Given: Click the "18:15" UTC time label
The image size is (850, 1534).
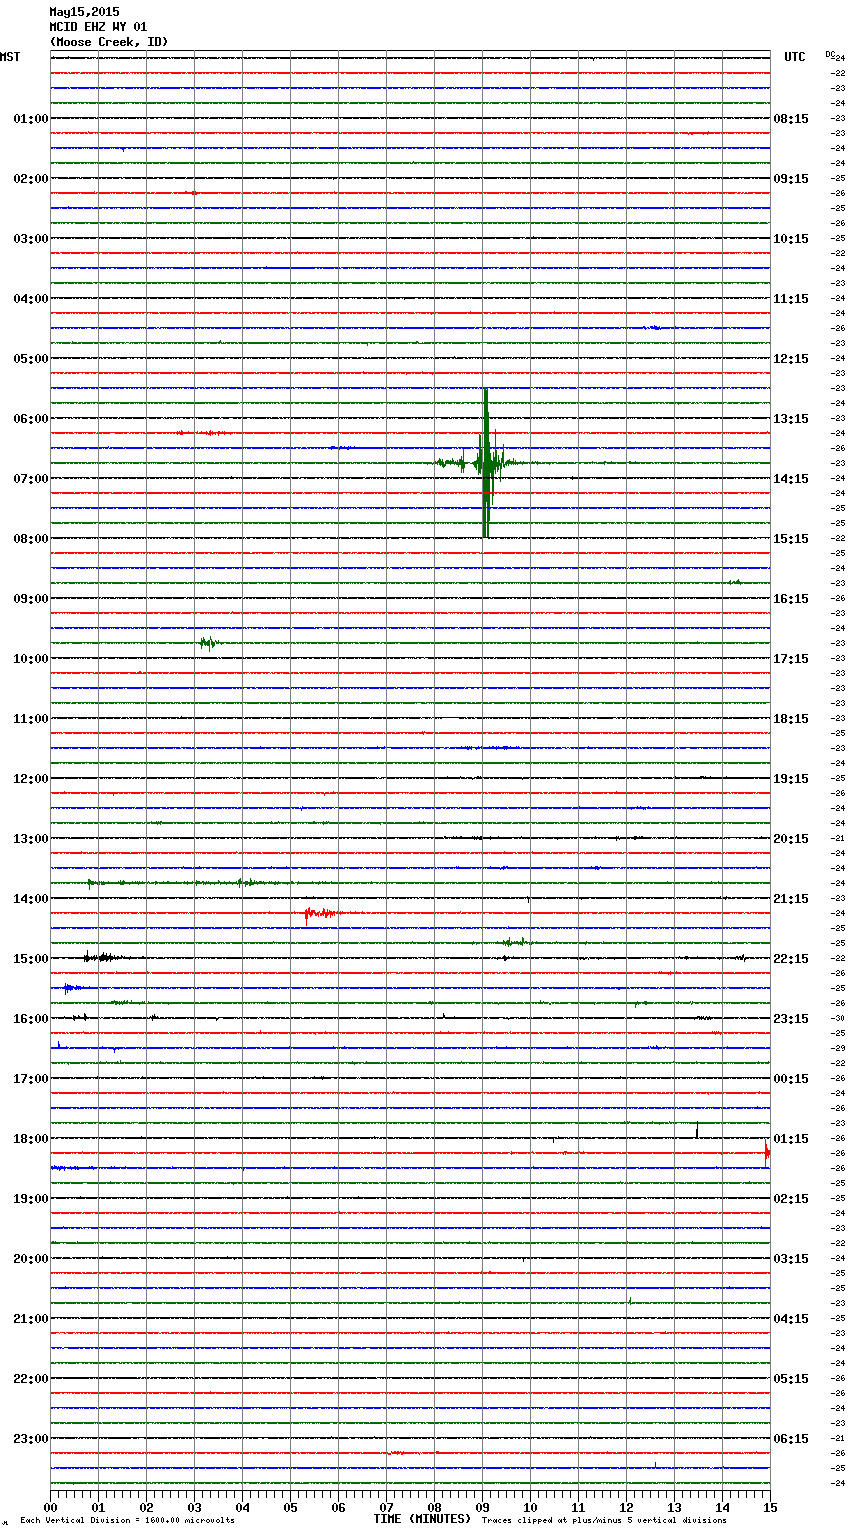Looking at the screenshot, I should [791, 719].
